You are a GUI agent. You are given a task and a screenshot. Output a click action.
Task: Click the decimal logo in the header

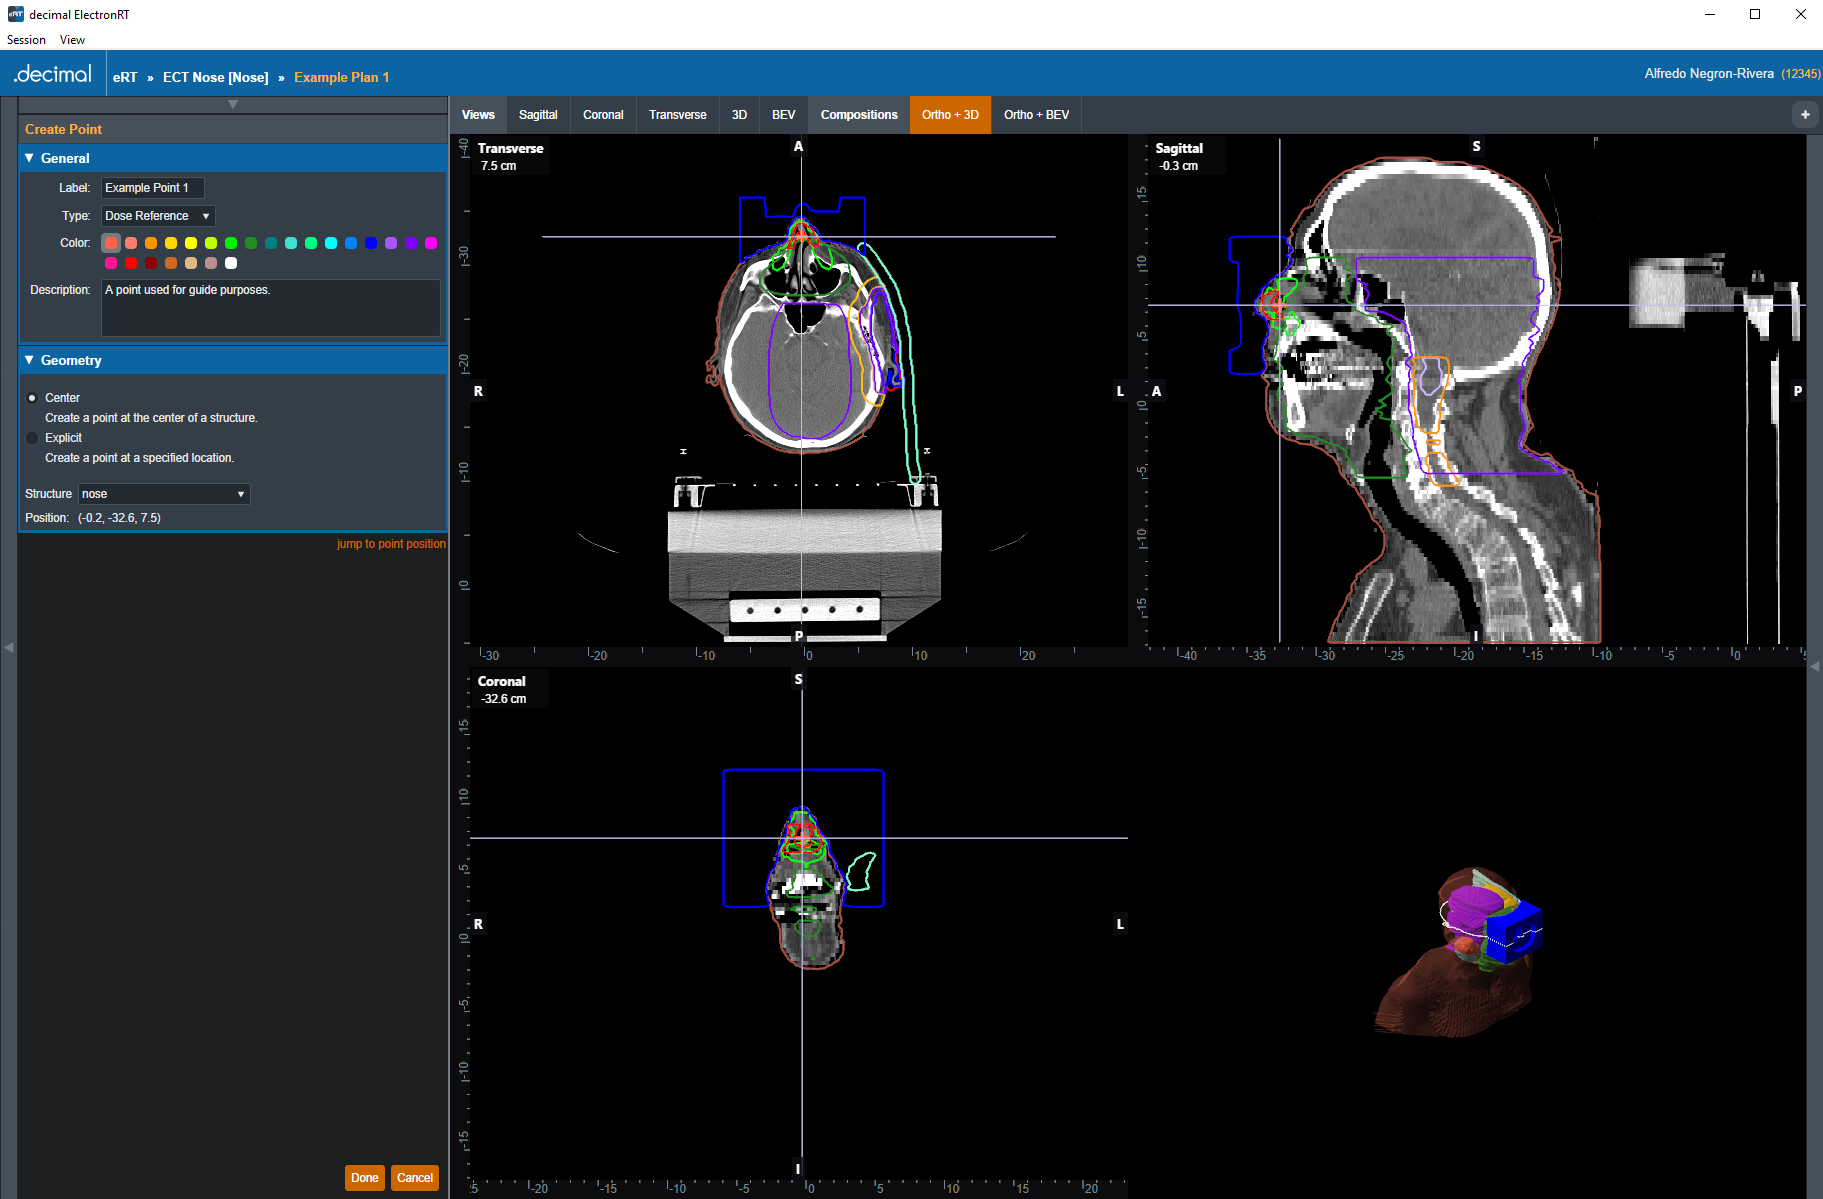click(x=53, y=75)
